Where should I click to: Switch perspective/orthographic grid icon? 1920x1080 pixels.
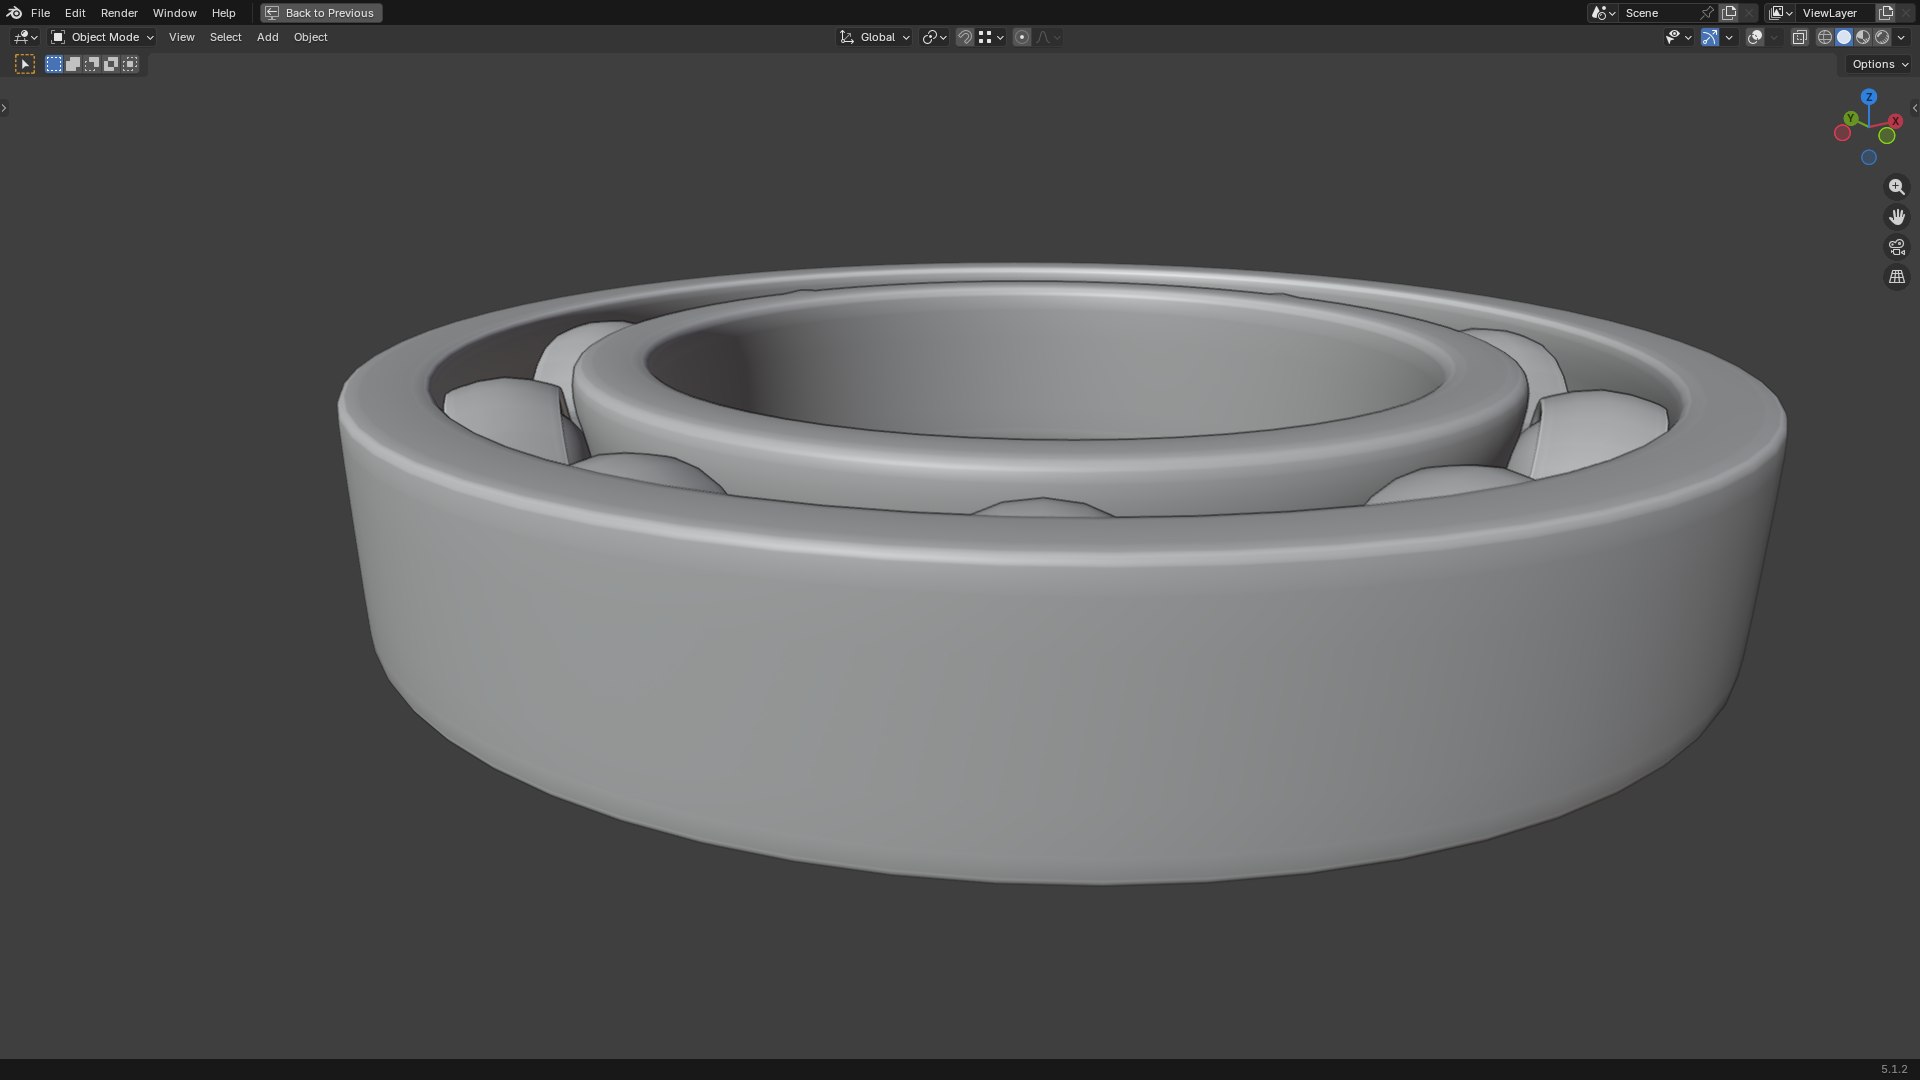(x=1897, y=277)
